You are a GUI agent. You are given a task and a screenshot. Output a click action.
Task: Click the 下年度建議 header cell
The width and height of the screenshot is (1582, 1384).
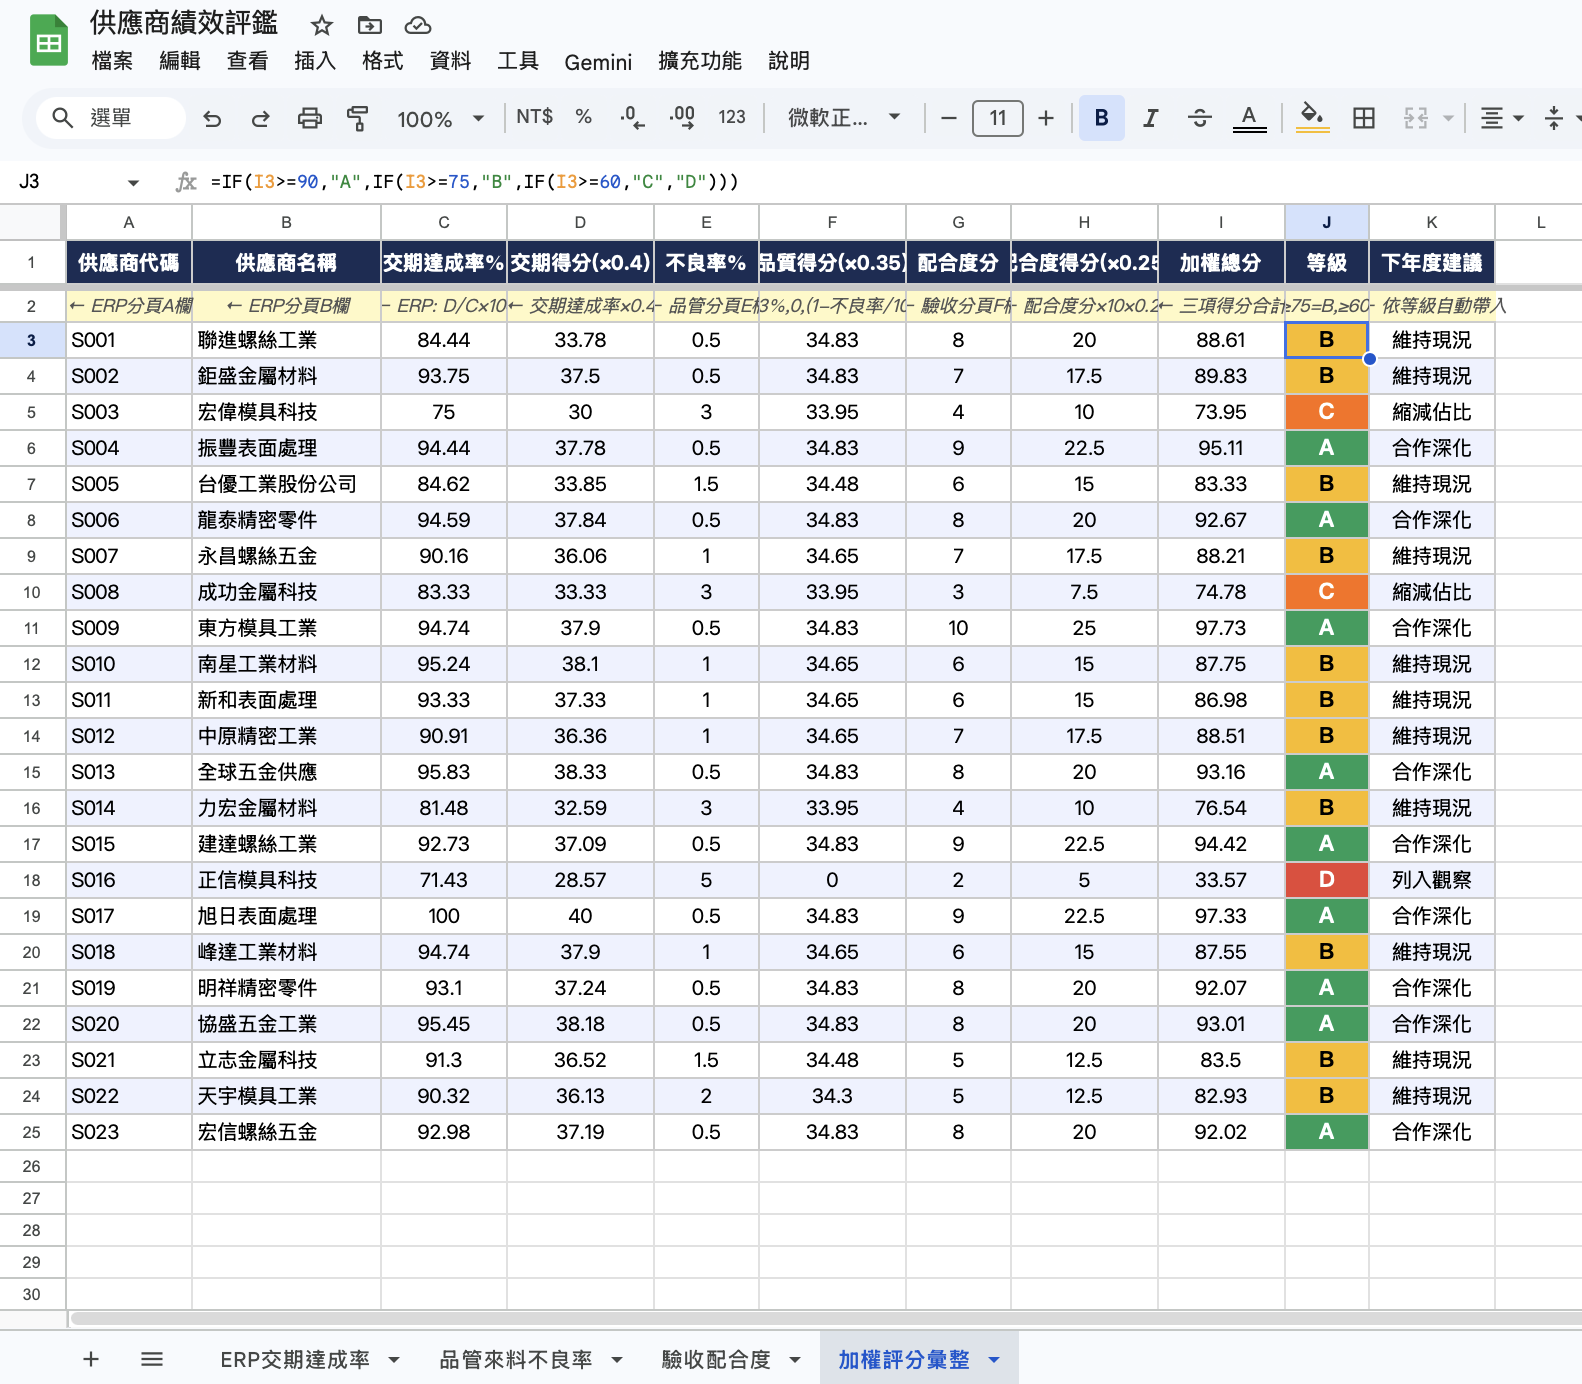(x=1431, y=263)
